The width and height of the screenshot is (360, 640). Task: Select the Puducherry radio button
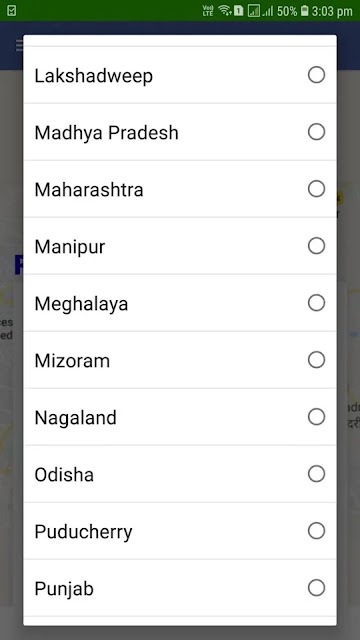[316, 531]
